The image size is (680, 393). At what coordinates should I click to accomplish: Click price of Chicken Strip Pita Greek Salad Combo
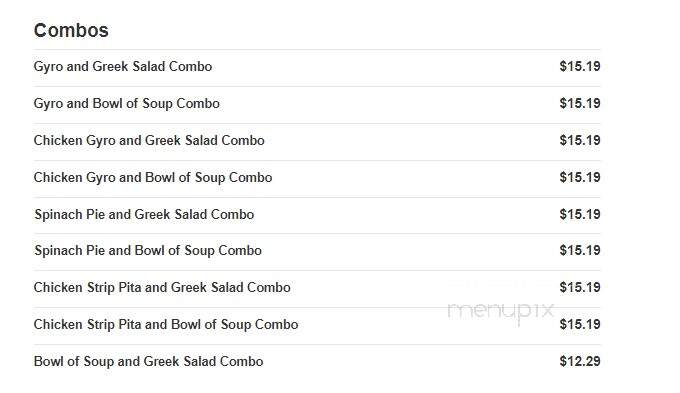(x=580, y=287)
